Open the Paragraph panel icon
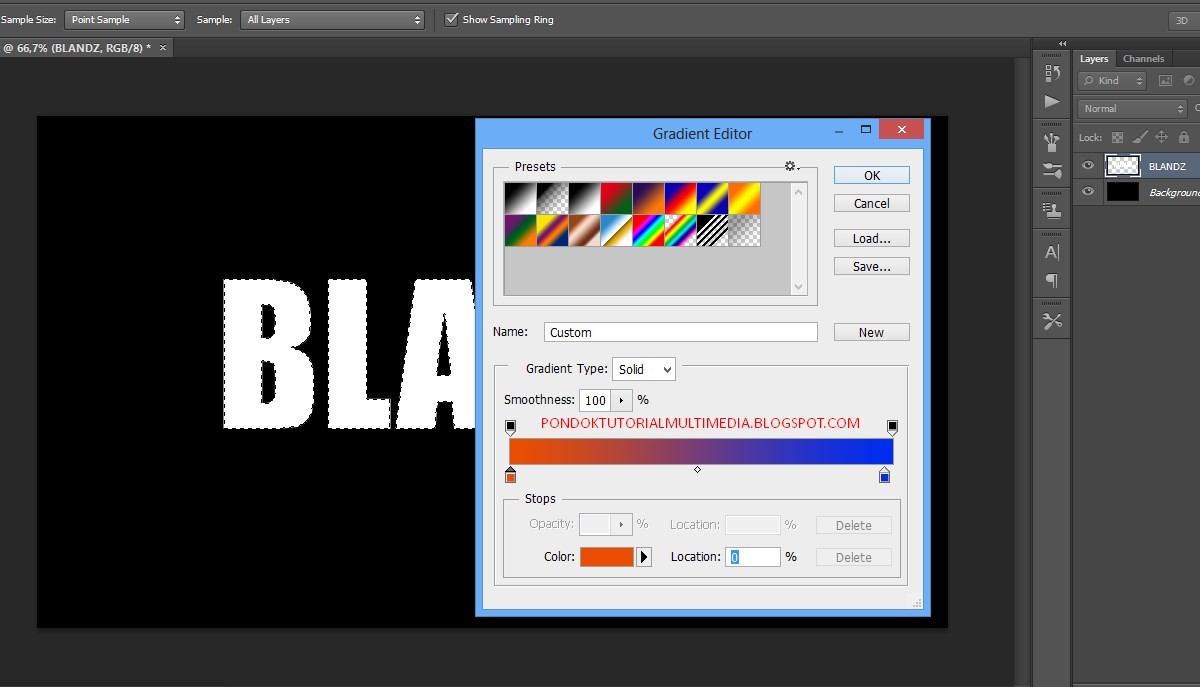The image size is (1200, 687). pos(1051,281)
